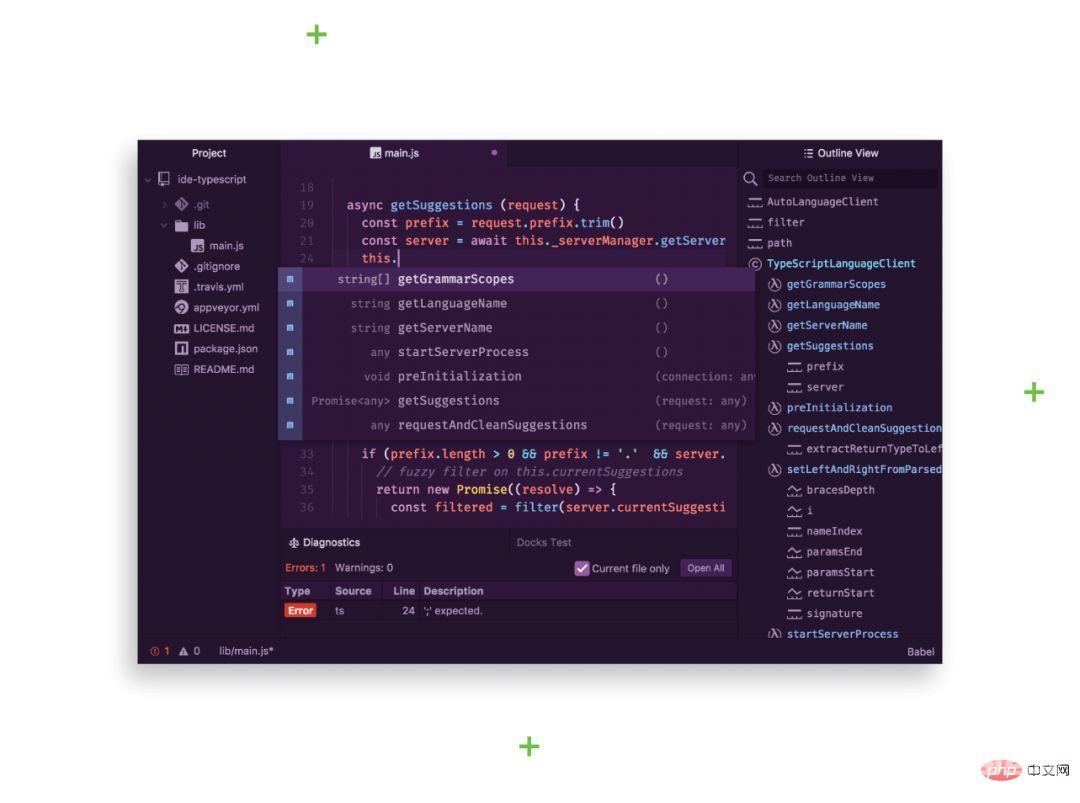This screenshot has width=1080, height=803.
Task: Click the Outline View list icon in header
Action: [x=808, y=153]
